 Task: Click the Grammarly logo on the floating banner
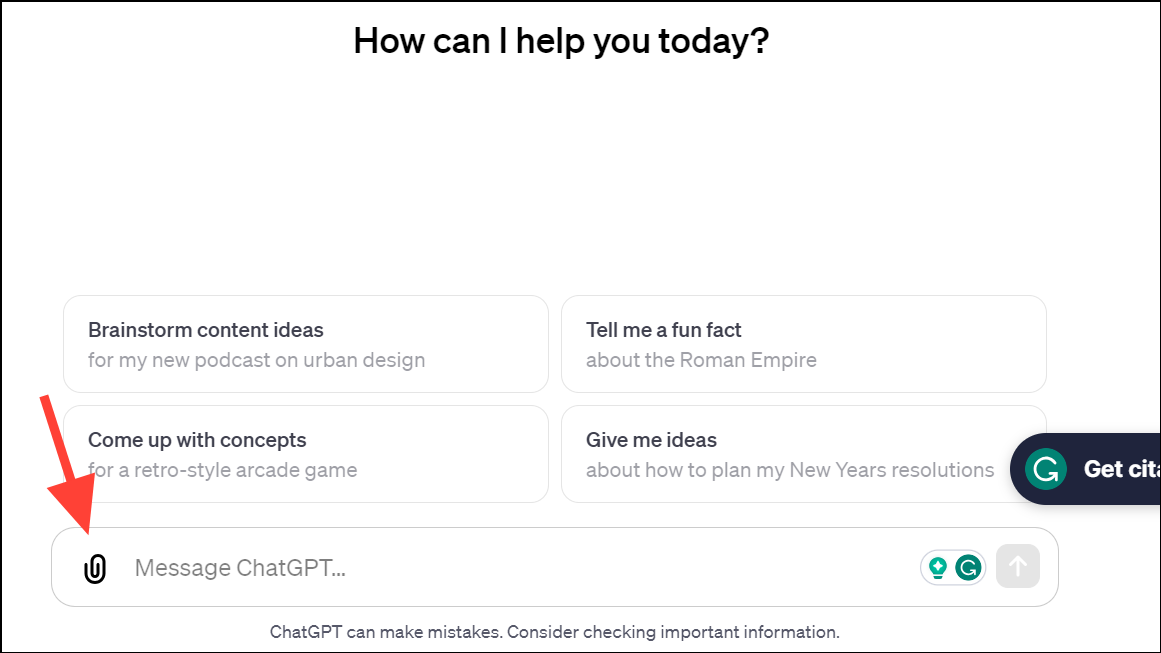coord(1046,469)
